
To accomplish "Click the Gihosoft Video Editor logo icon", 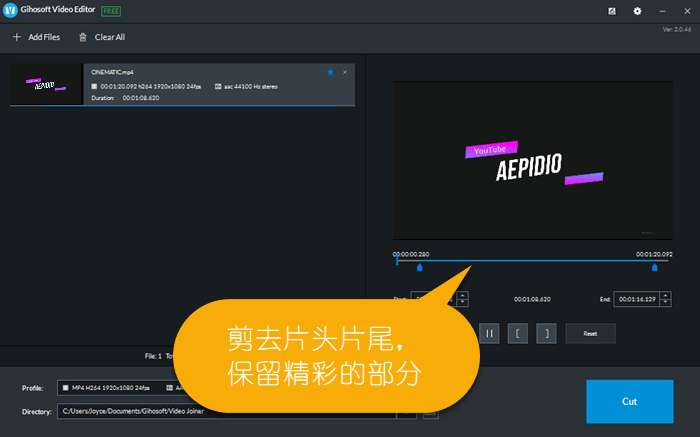I will [10, 11].
